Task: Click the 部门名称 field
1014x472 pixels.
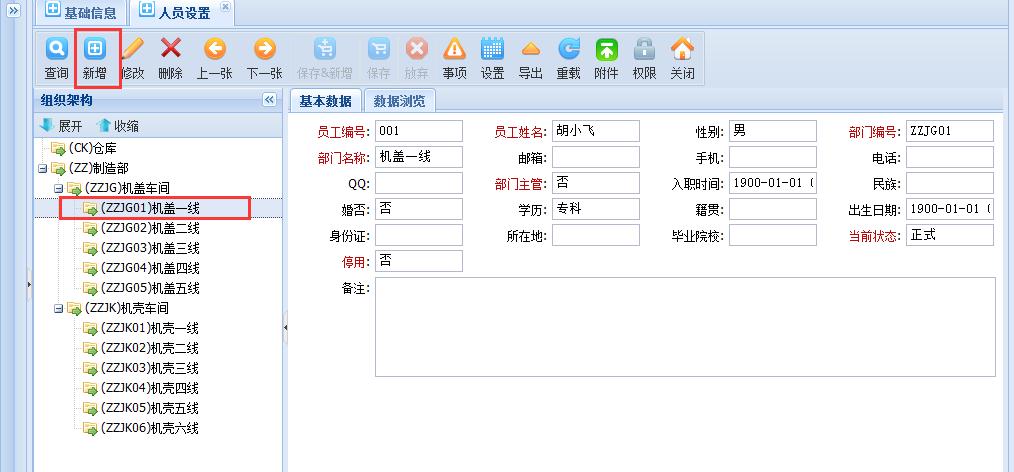Action: point(419,157)
